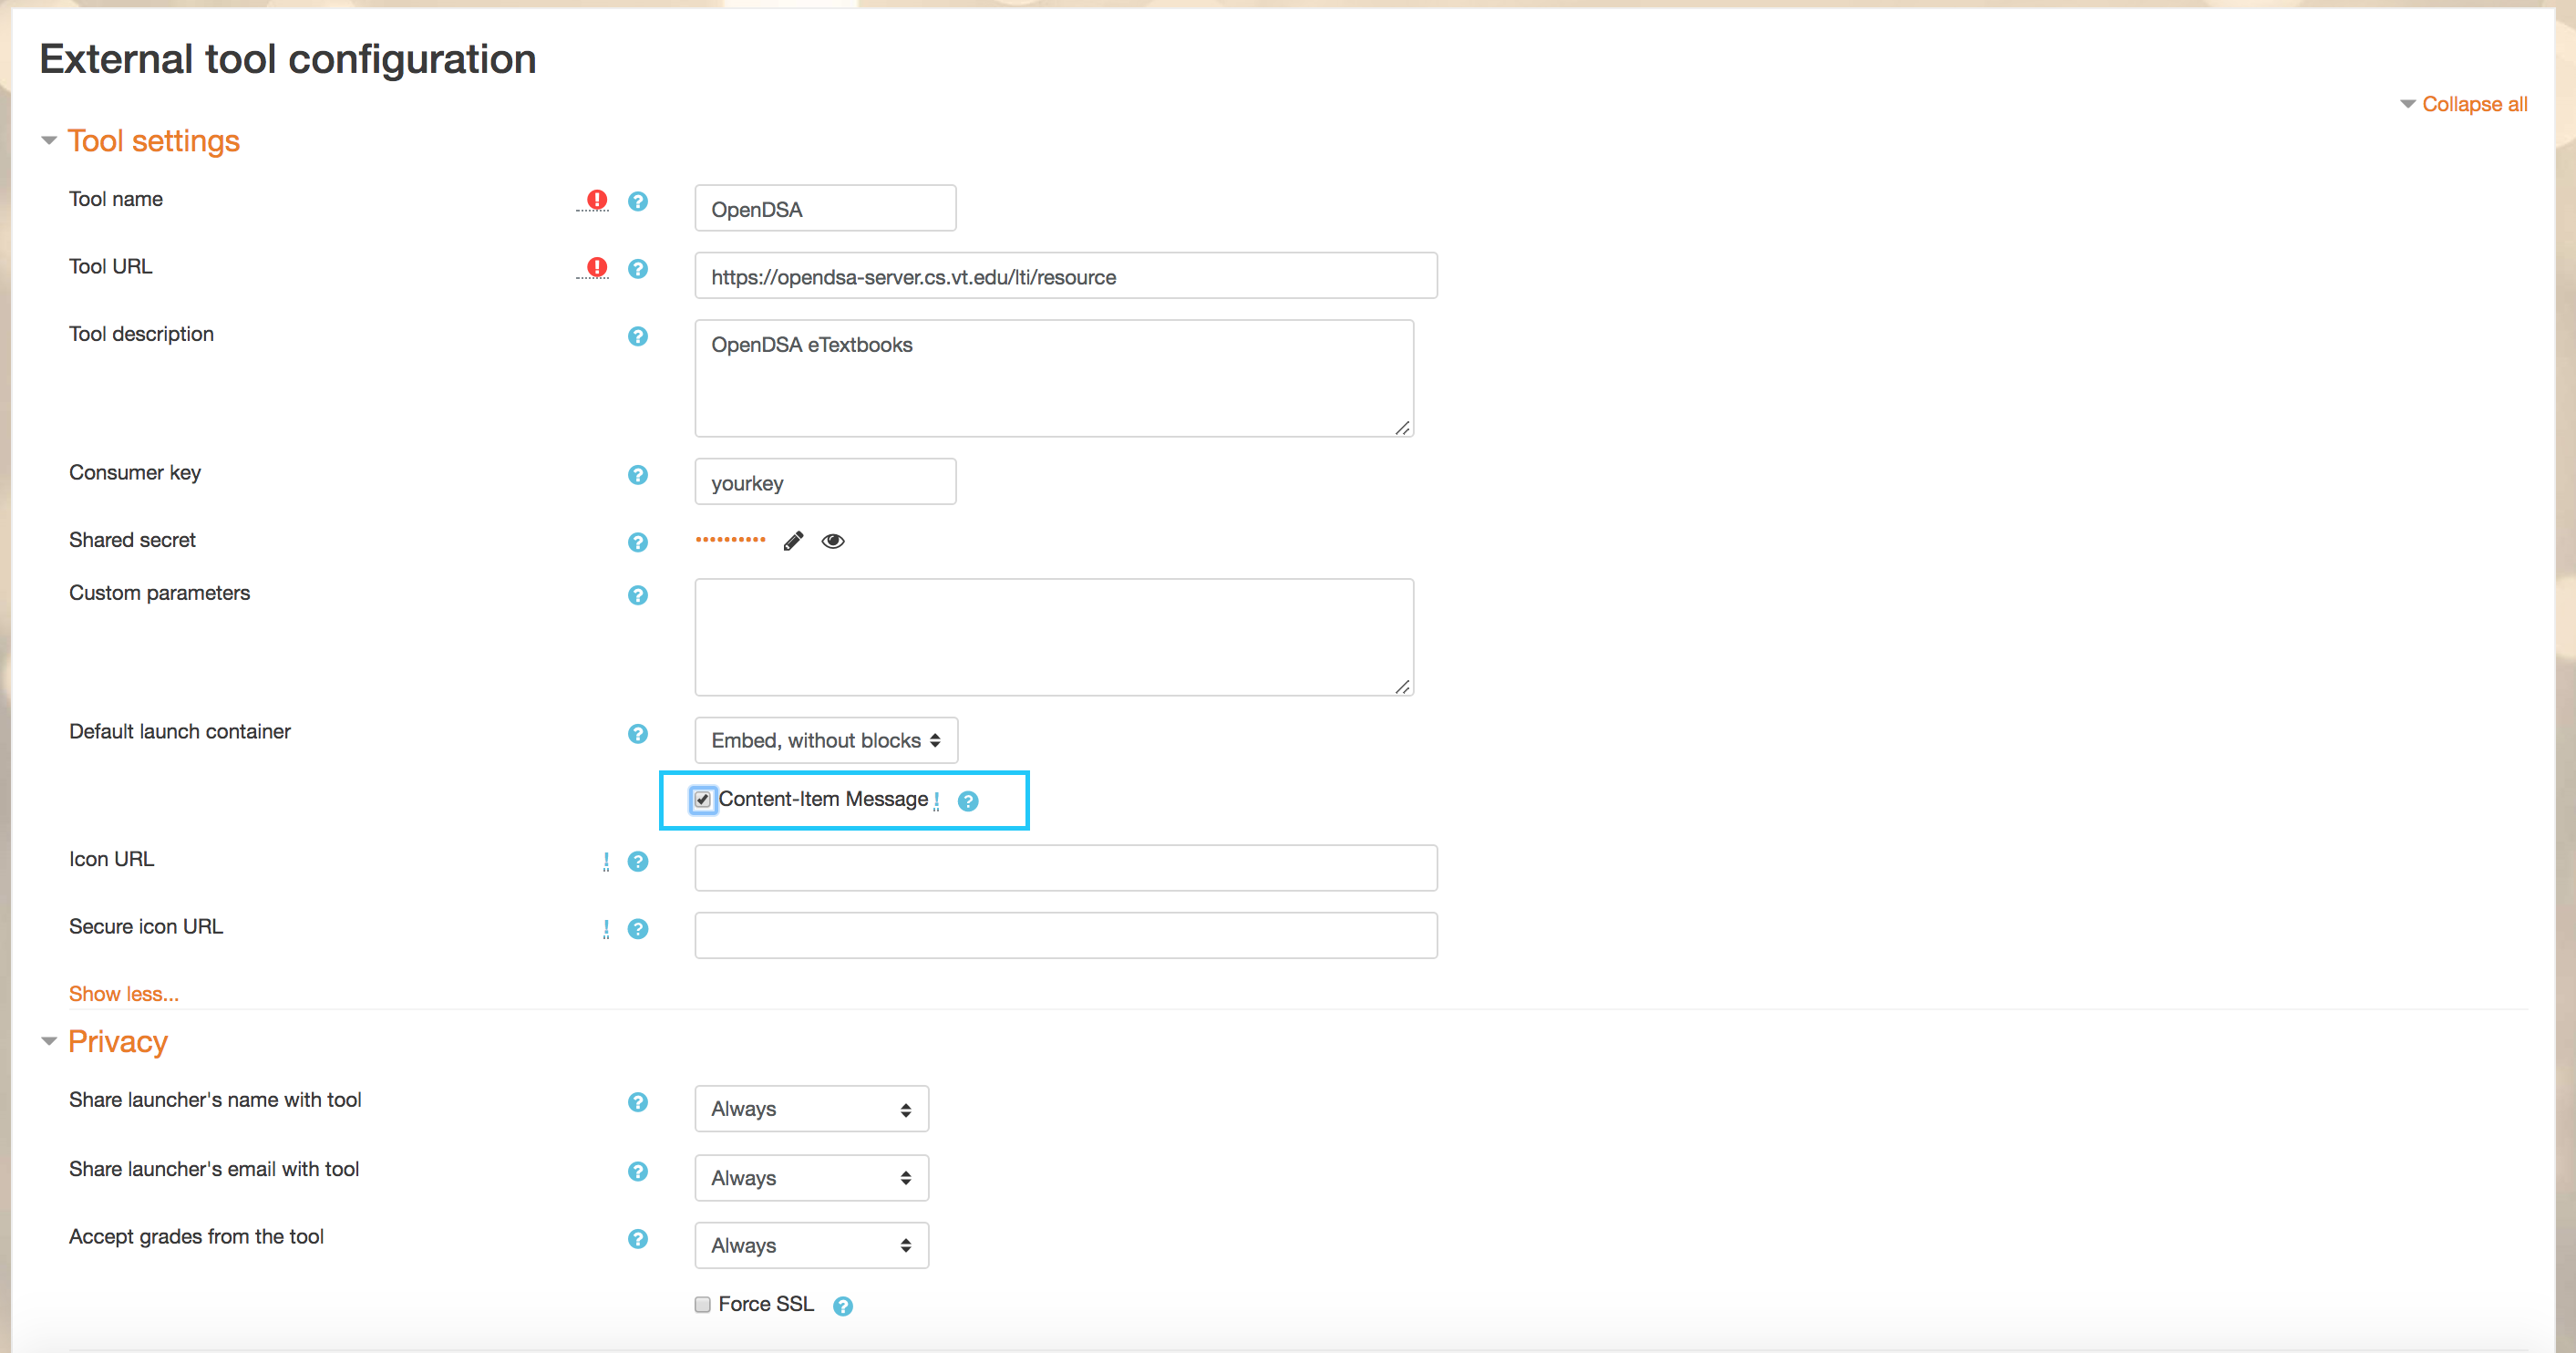Click advanced marker beside Secure icon URL
The width and height of the screenshot is (2576, 1353).
click(606, 929)
